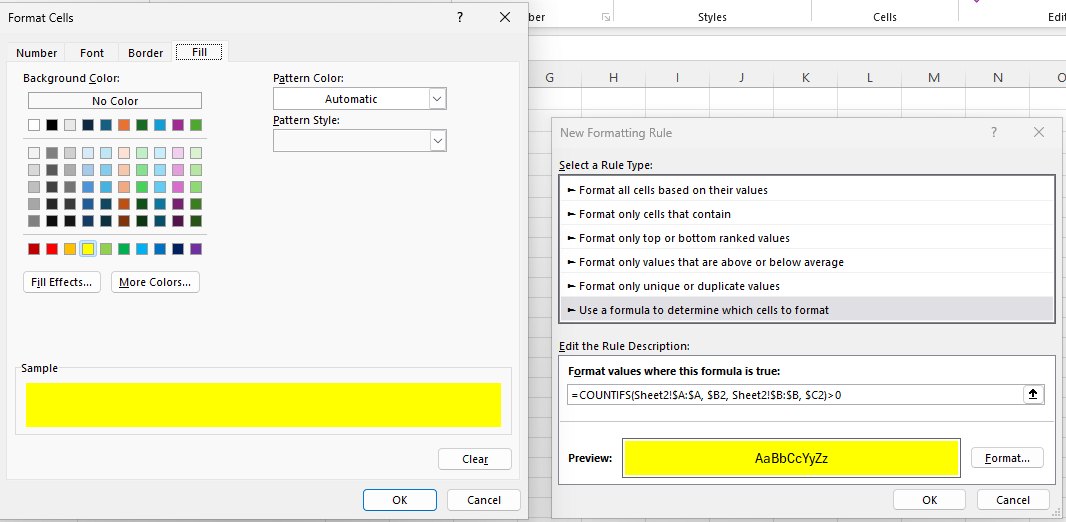Select column I header in the spreadsheet
Viewport: 1066px width, 522px height.
point(677,77)
